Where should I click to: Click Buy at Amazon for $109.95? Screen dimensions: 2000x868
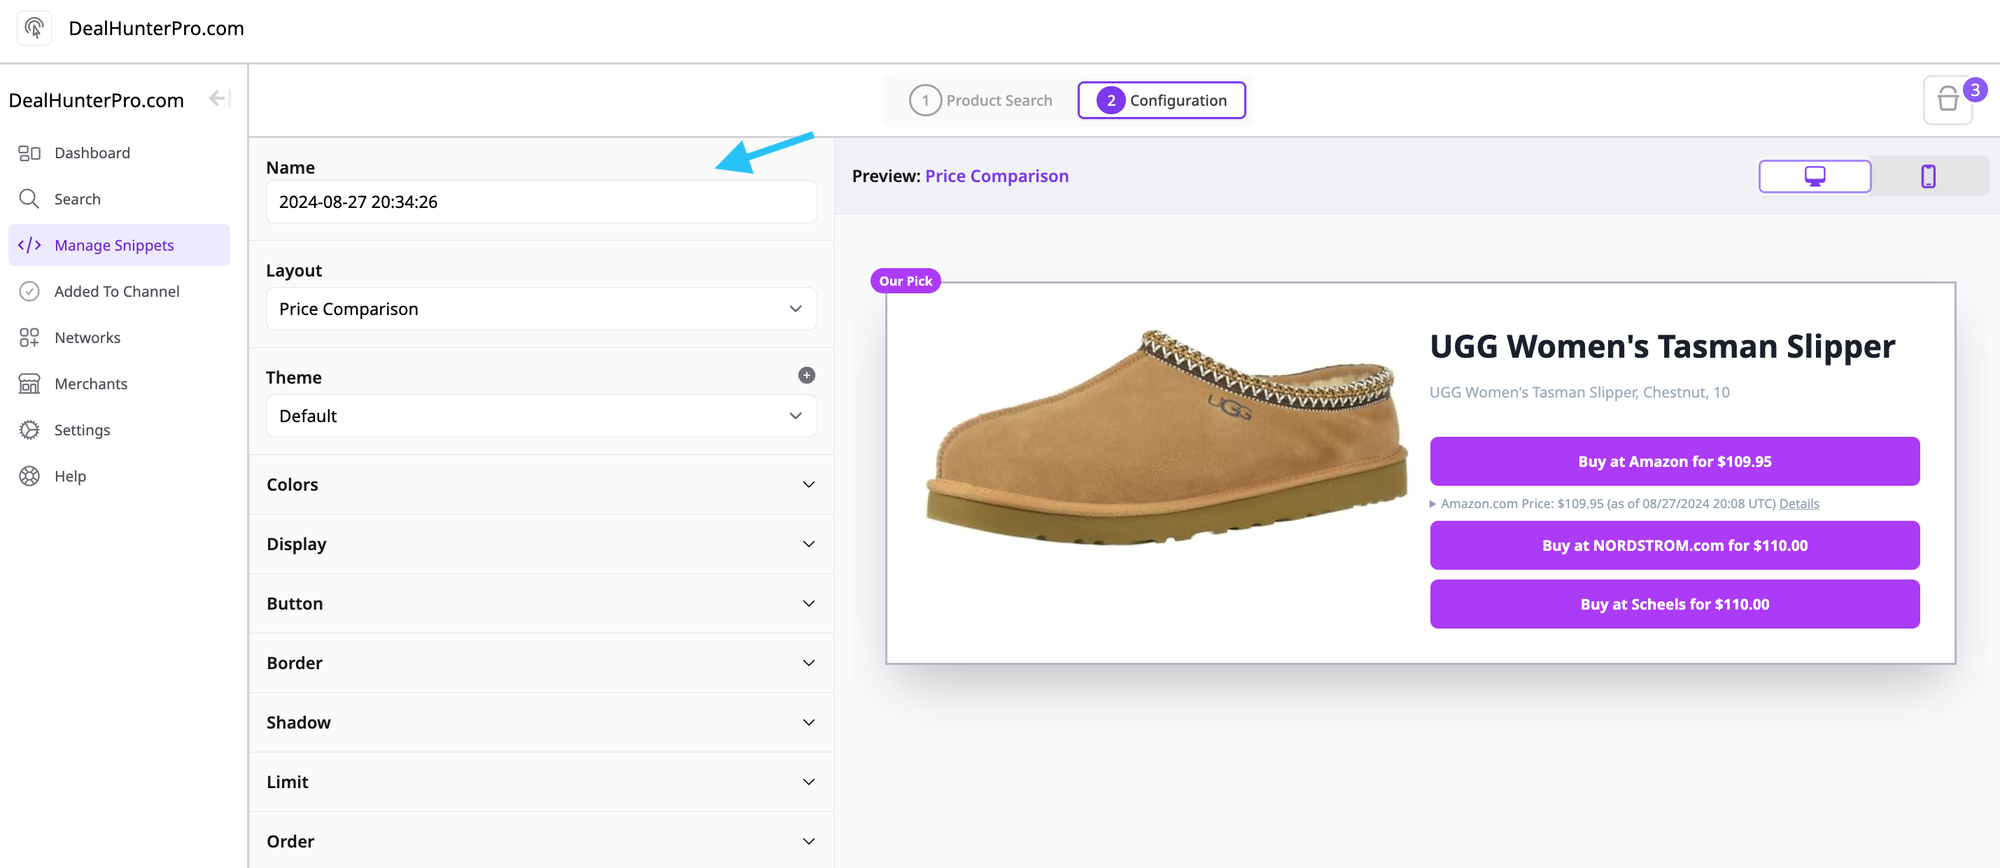[1674, 461]
